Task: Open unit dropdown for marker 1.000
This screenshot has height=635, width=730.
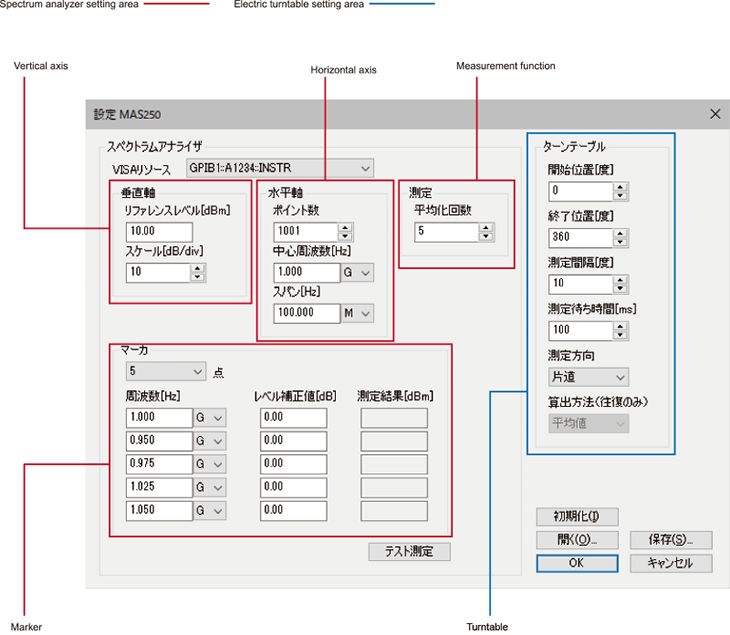Action: pos(210,418)
